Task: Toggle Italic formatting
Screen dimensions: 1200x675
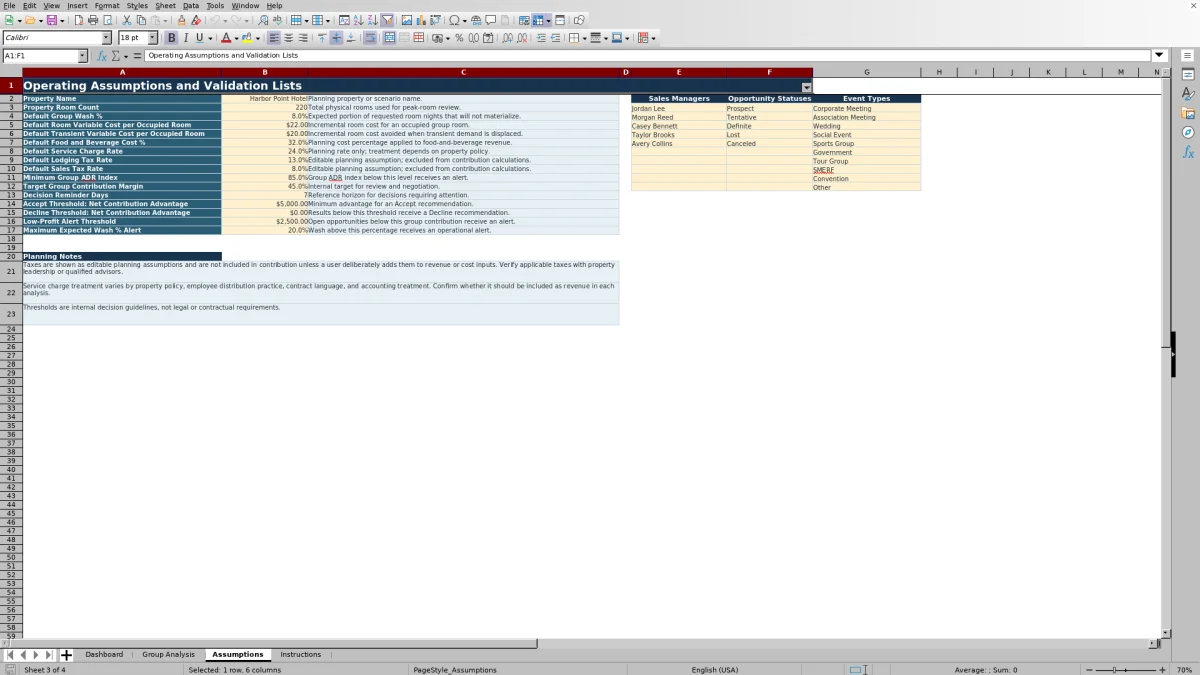Action: (x=185, y=38)
